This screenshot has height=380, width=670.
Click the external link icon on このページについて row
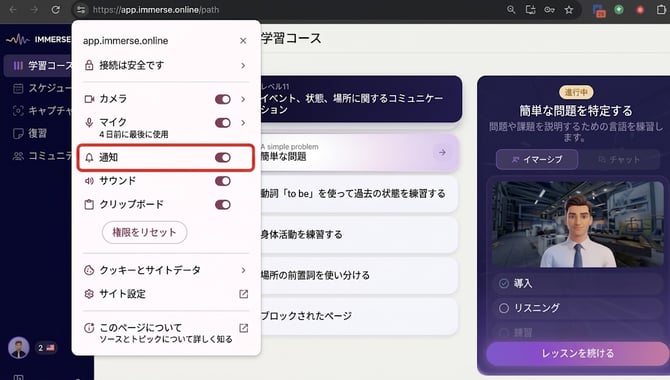[x=244, y=328]
